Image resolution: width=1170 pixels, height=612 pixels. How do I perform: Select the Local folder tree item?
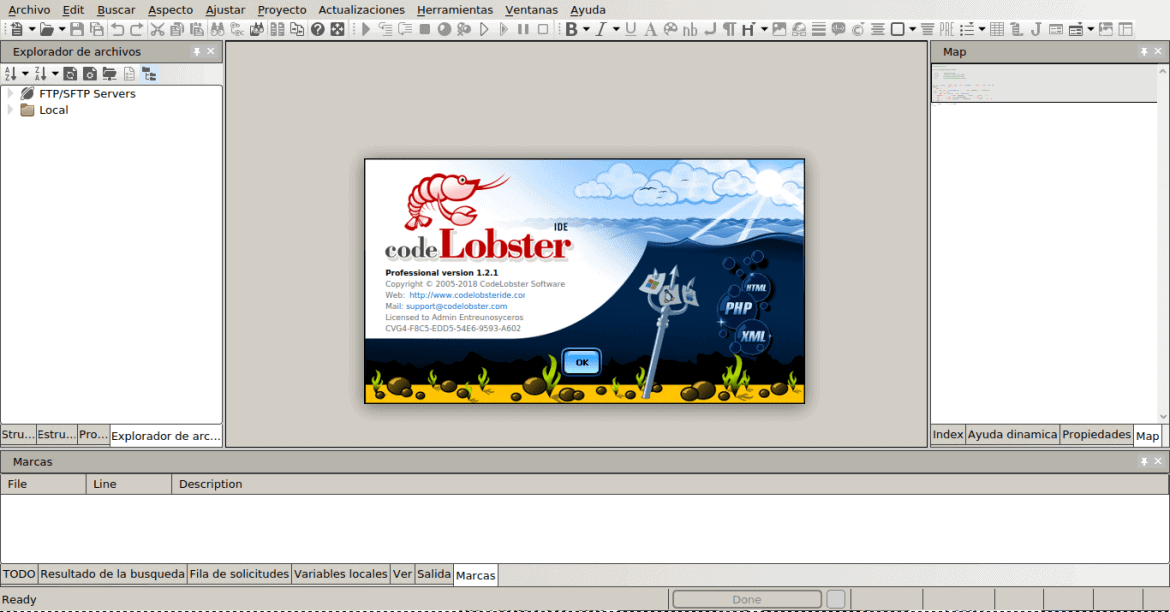tap(54, 110)
